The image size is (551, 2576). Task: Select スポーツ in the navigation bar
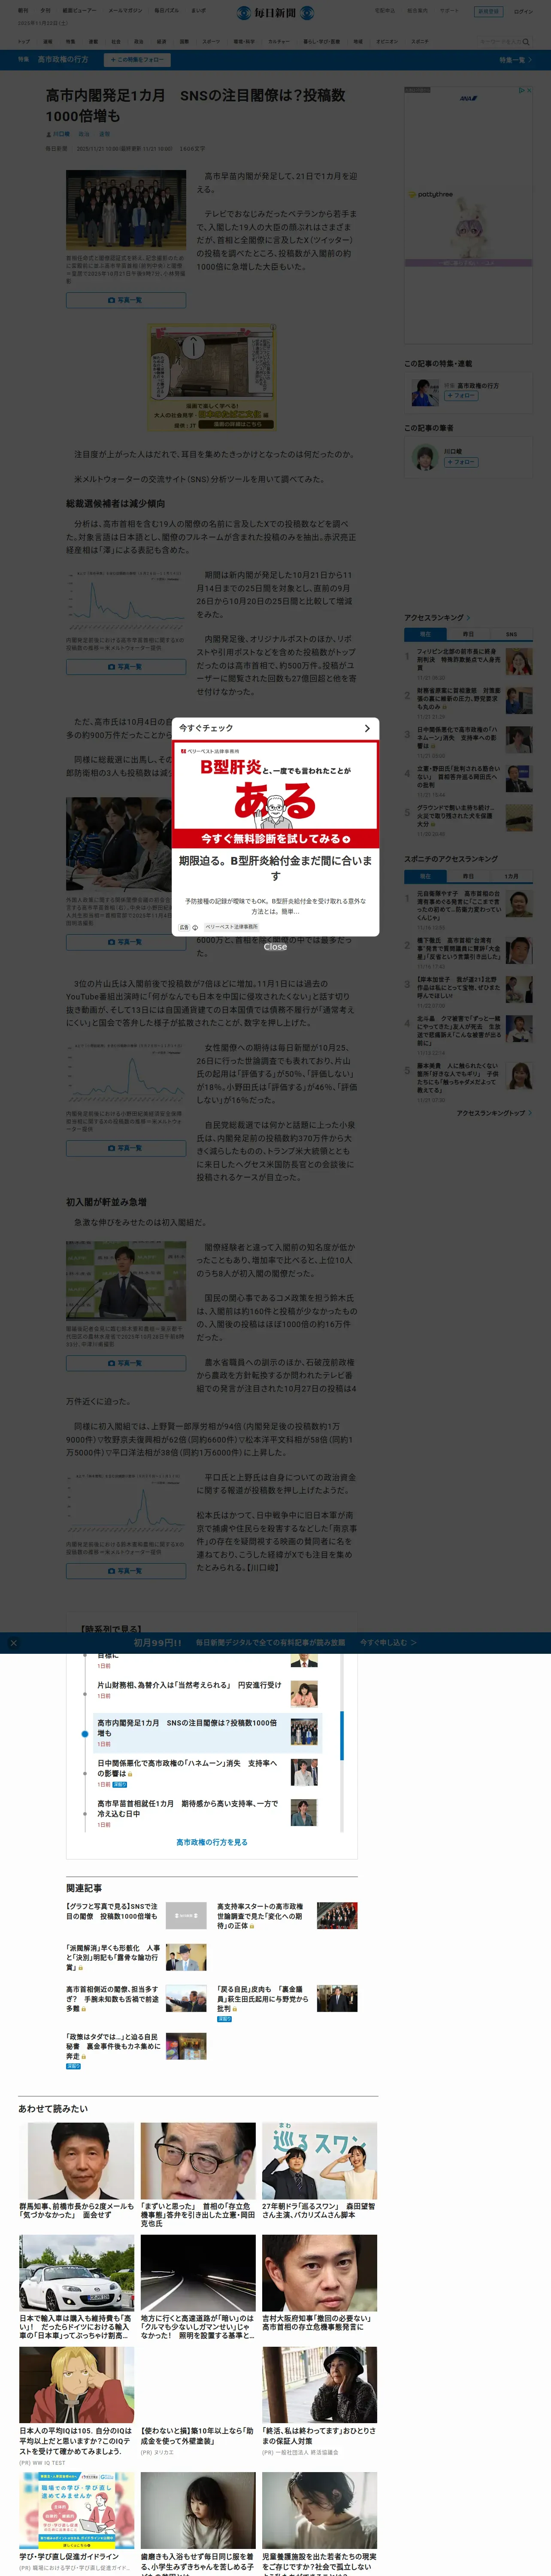(211, 42)
